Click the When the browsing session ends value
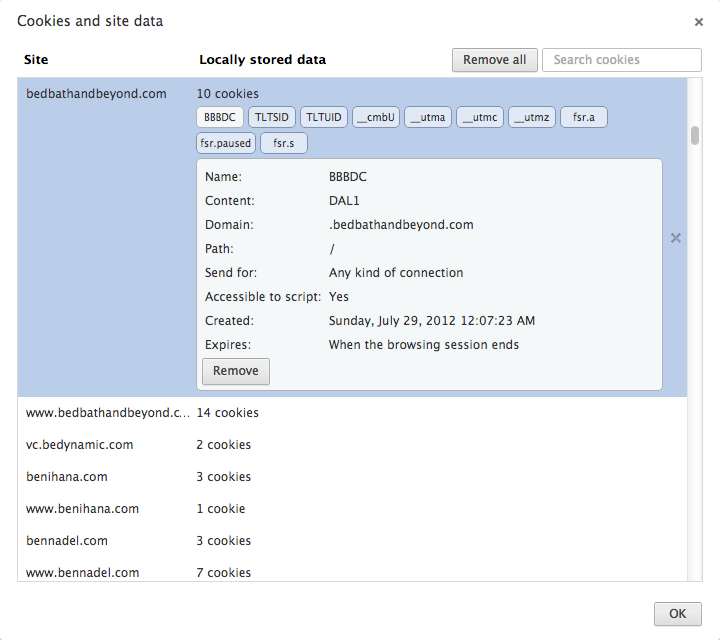Viewport: 720px width, 640px height. 424,345
